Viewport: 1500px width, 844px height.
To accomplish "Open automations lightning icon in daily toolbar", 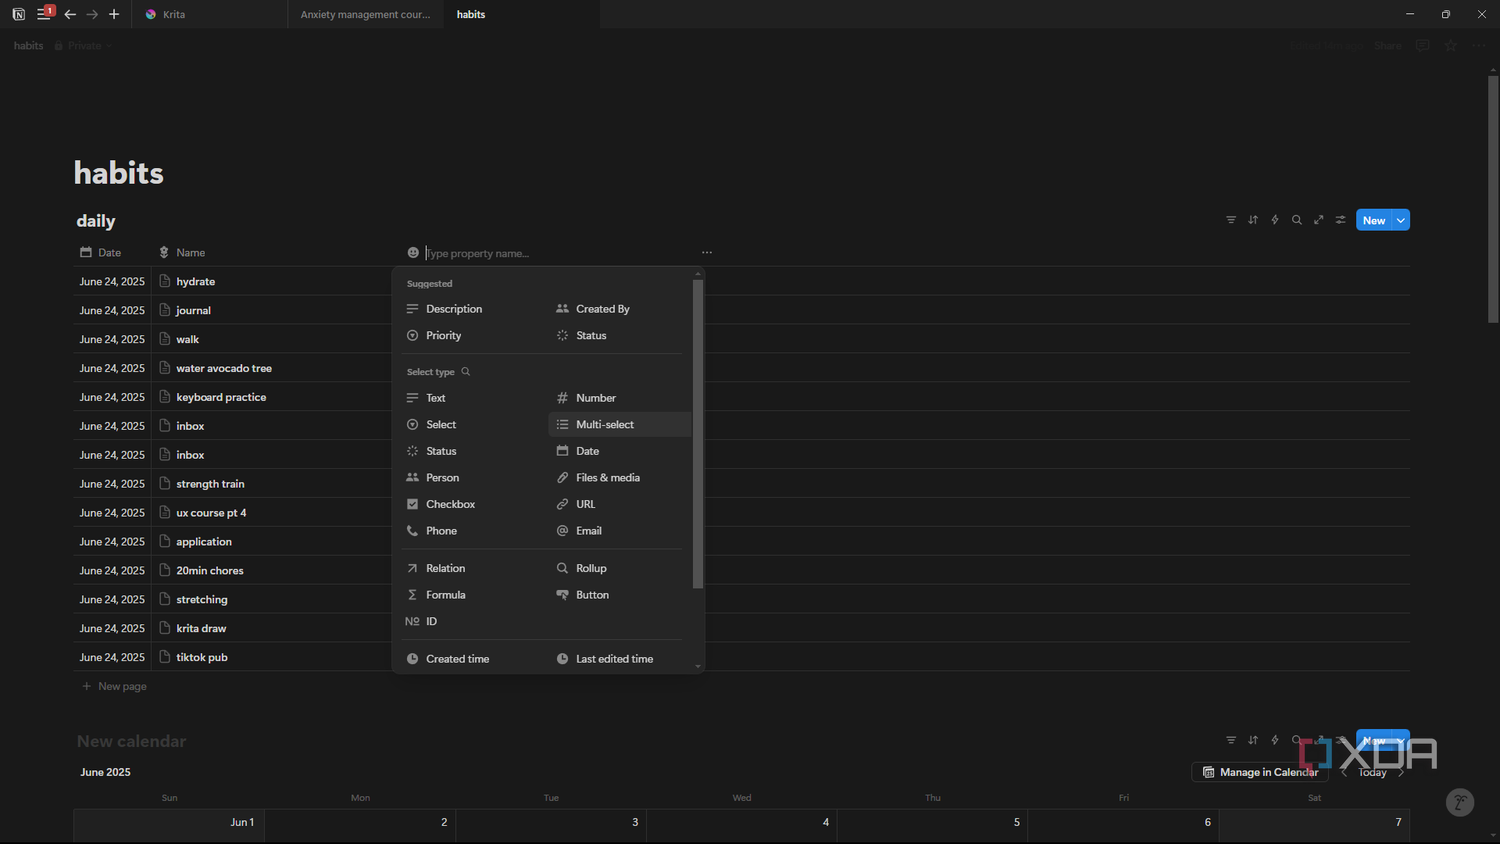I will click(1275, 220).
